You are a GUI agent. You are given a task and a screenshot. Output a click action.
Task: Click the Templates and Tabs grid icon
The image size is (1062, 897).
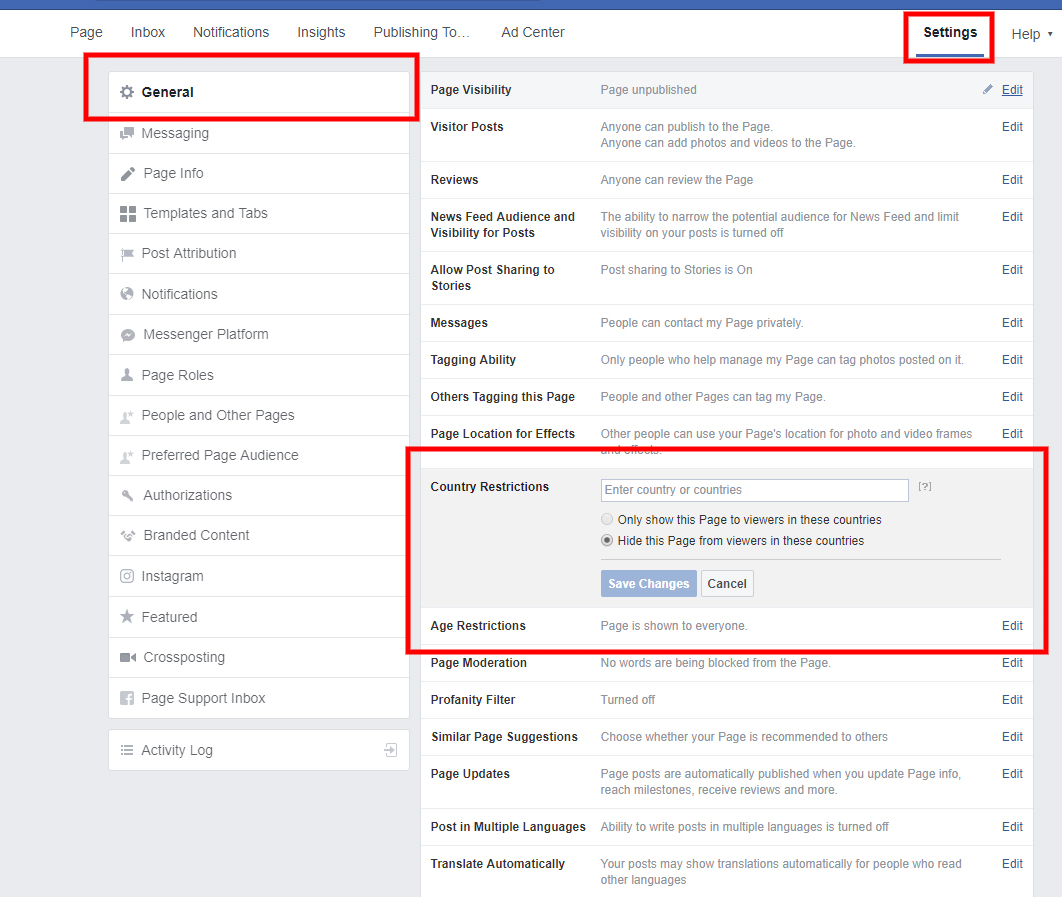(x=127, y=214)
